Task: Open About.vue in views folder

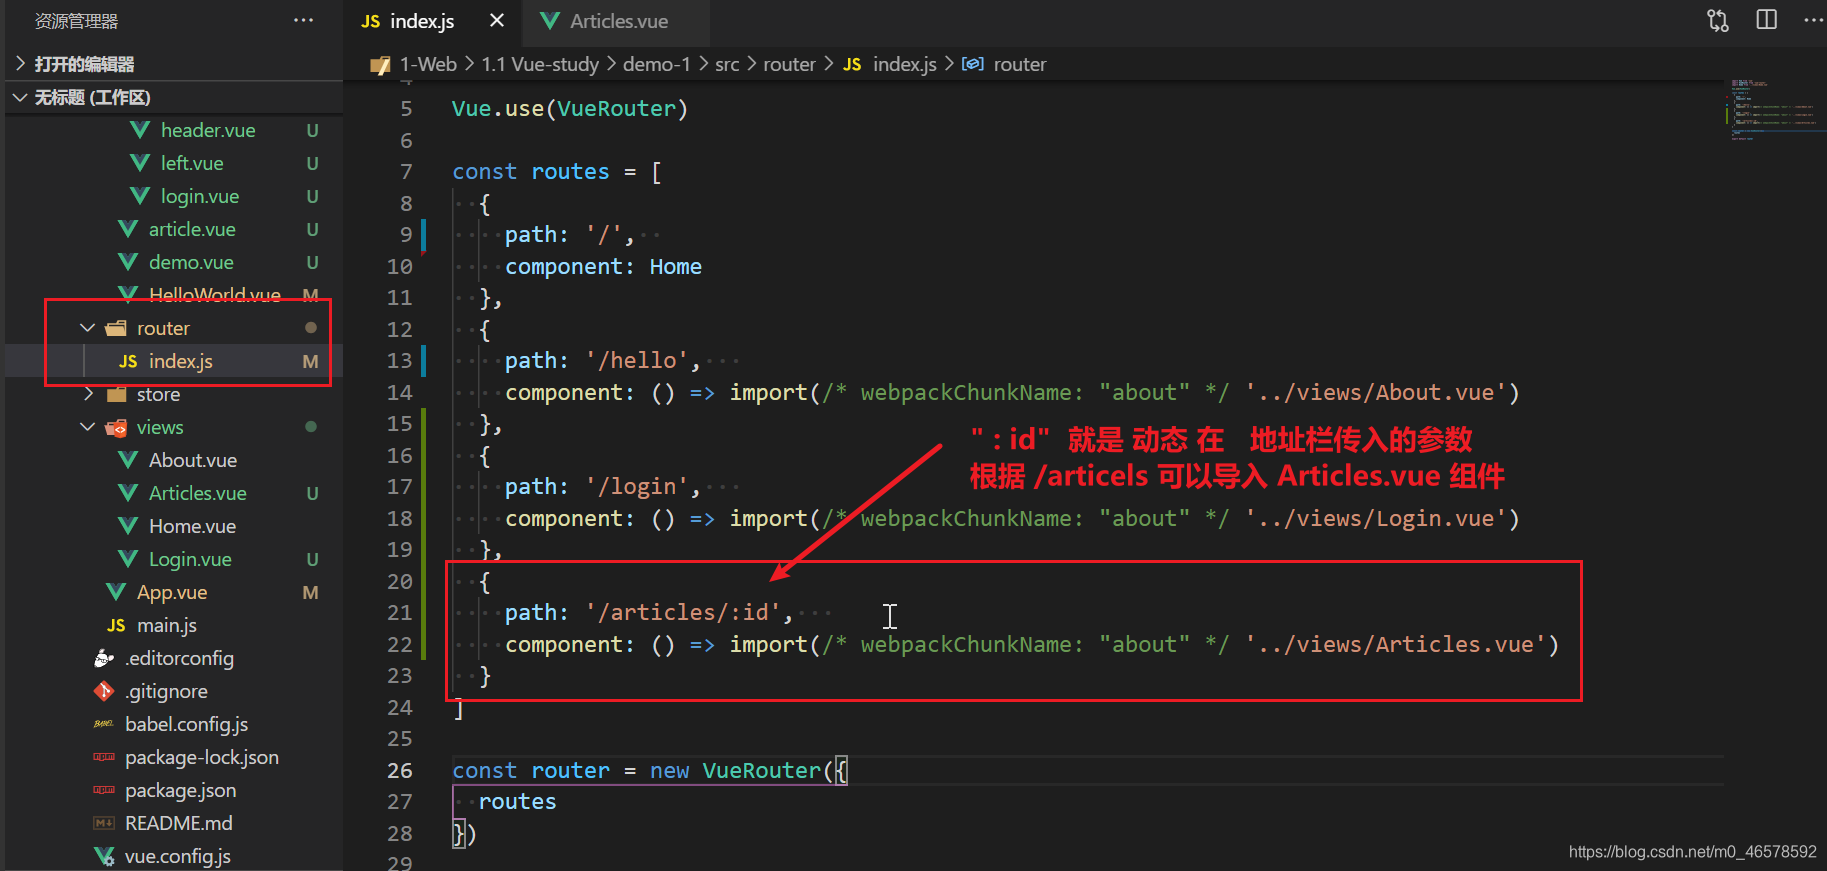Action: [193, 460]
